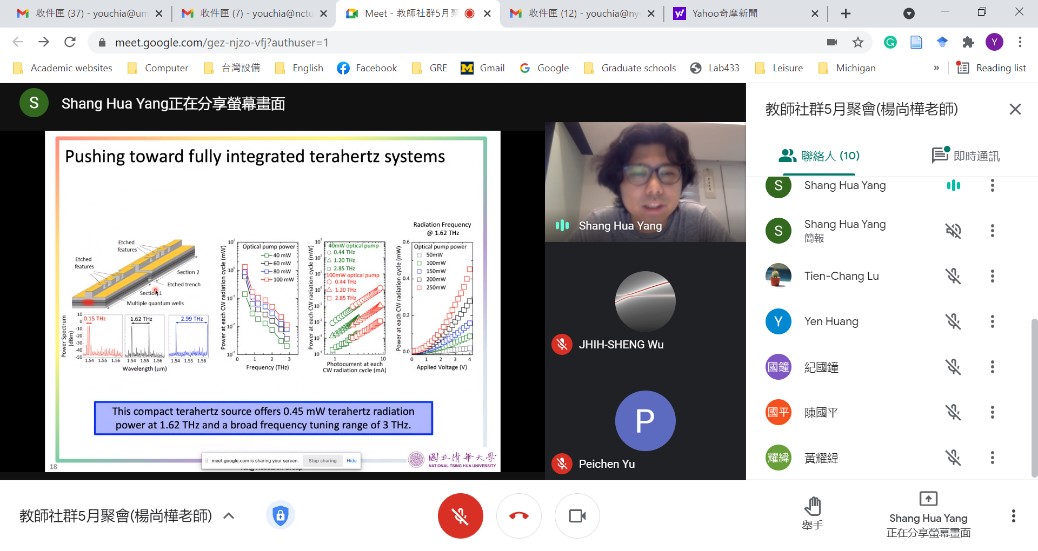Open Meet's three-dot more options menu
Image resolution: width=1038 pixels, height=551 pixels.
point(1013,516)
